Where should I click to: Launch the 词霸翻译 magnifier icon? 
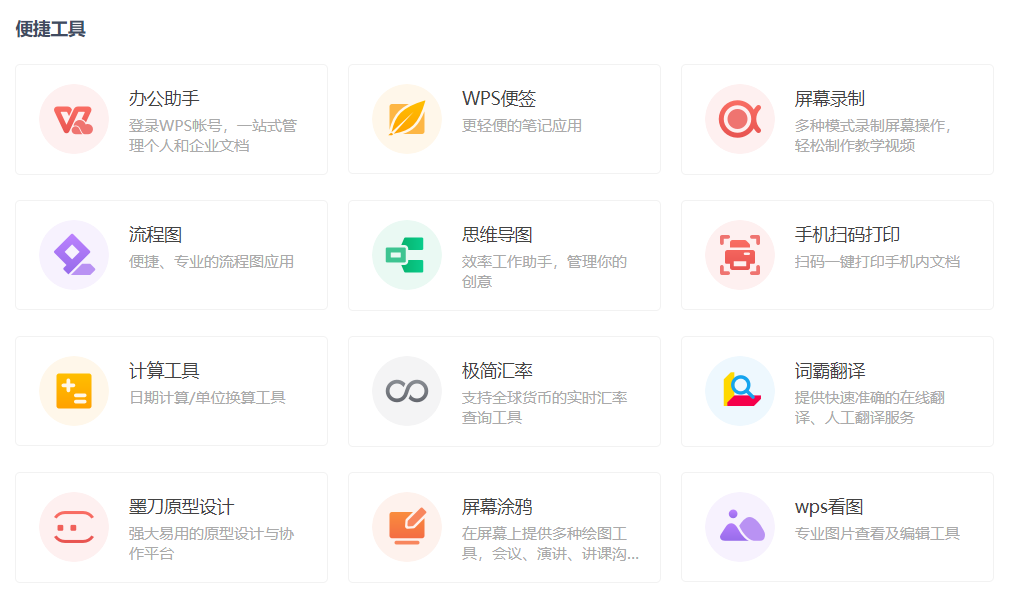coord(740,391)
